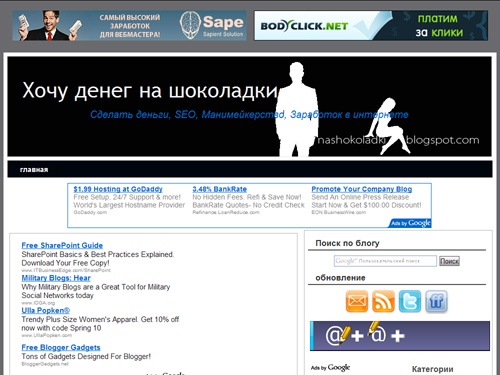Open the Military Blogs: Hear link
Image resolution: width=500 pixels, height=375 pixels.
(56, 278)
